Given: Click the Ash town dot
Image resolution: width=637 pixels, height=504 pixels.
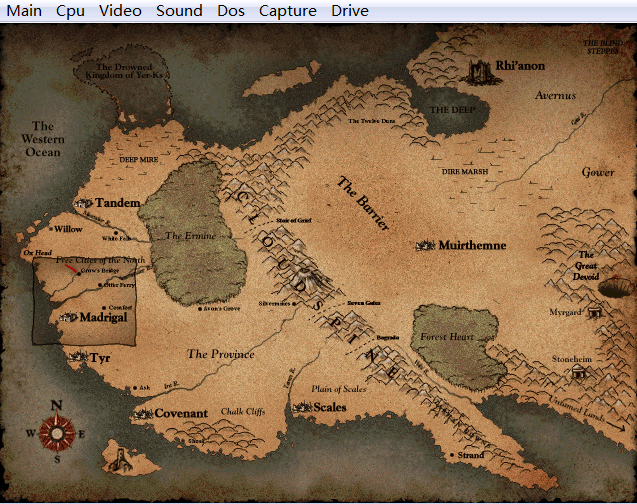Looking at the screenshot, I should 135,388.
